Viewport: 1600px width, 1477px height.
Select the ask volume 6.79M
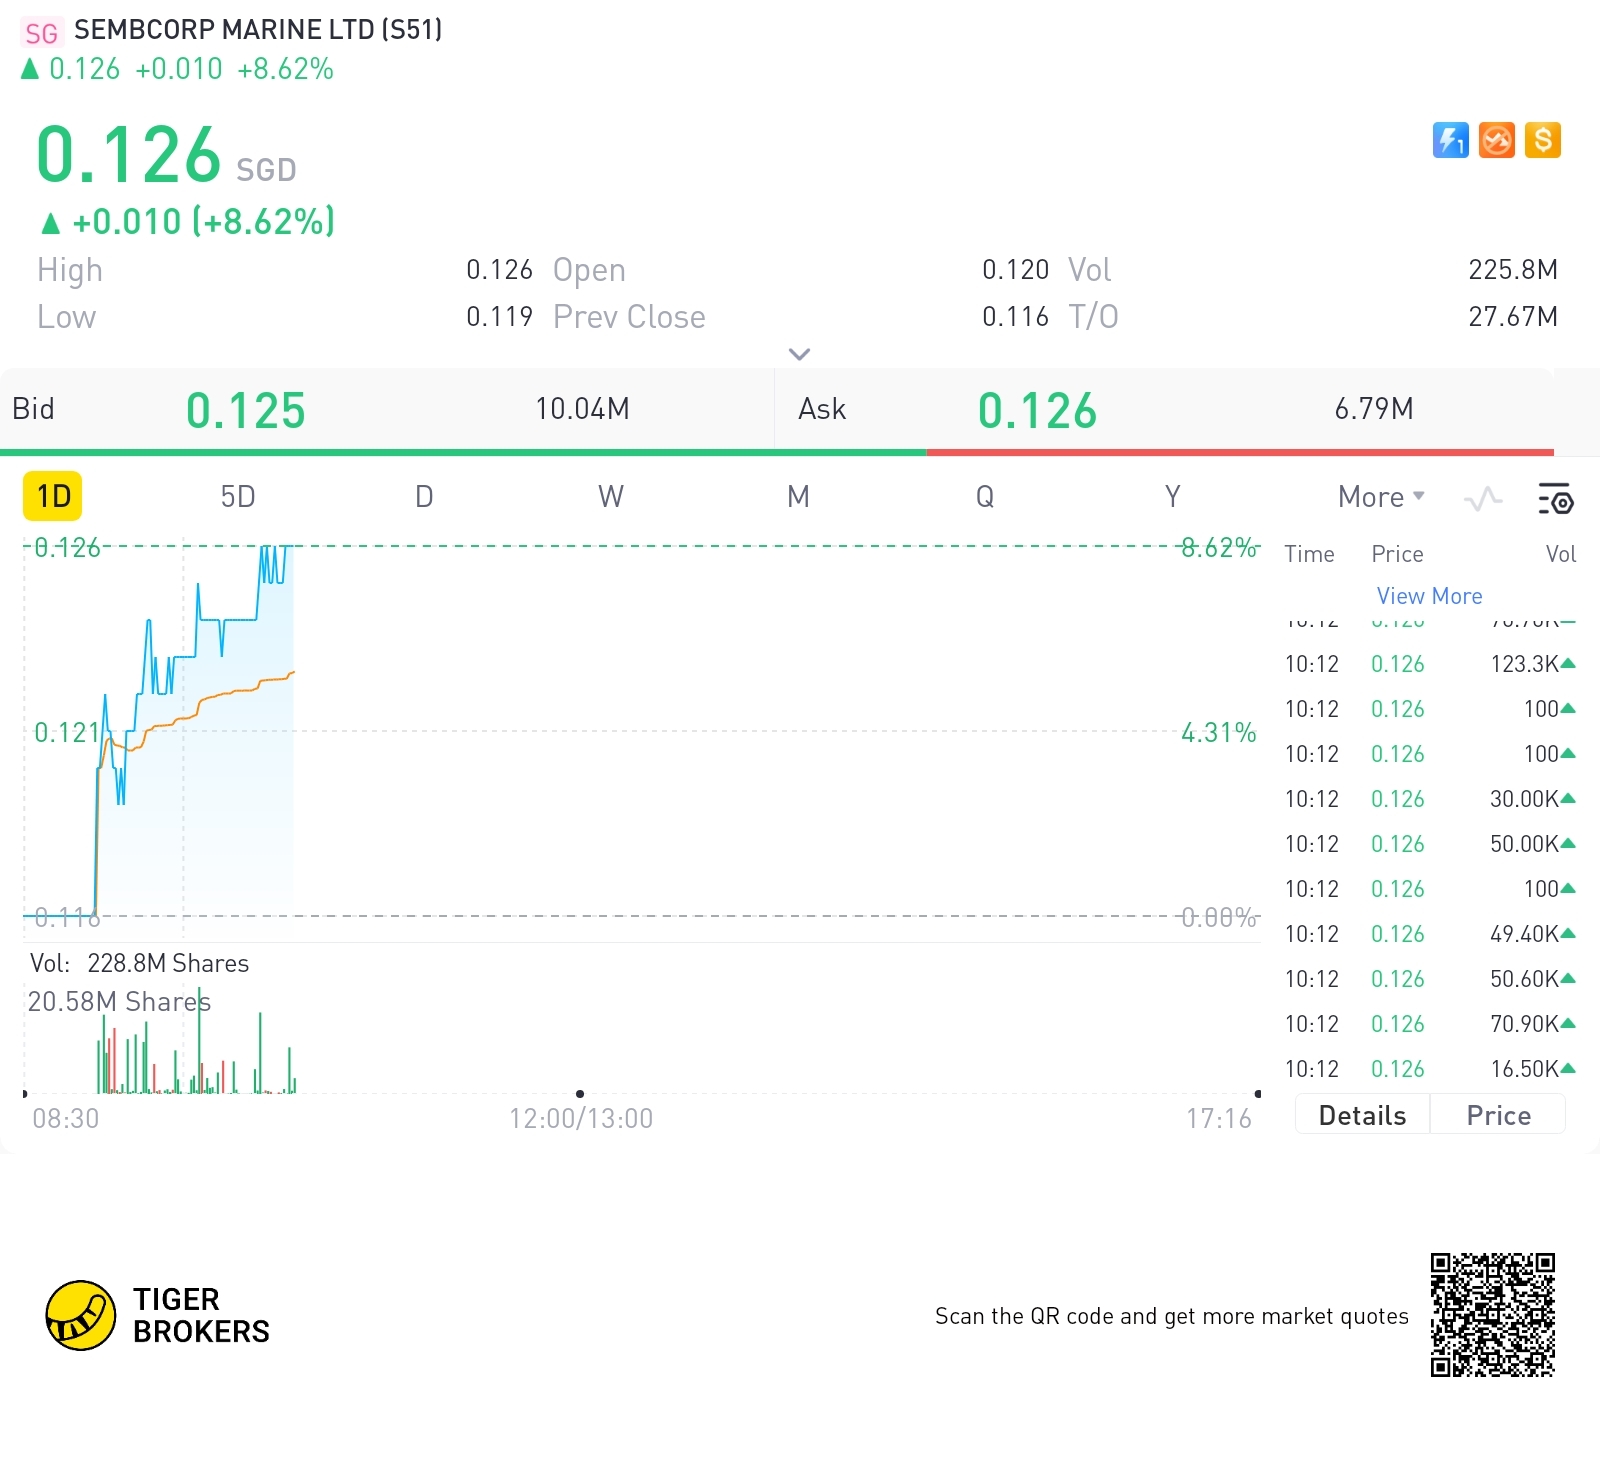pyautogui.click(x=1374, y=409)
